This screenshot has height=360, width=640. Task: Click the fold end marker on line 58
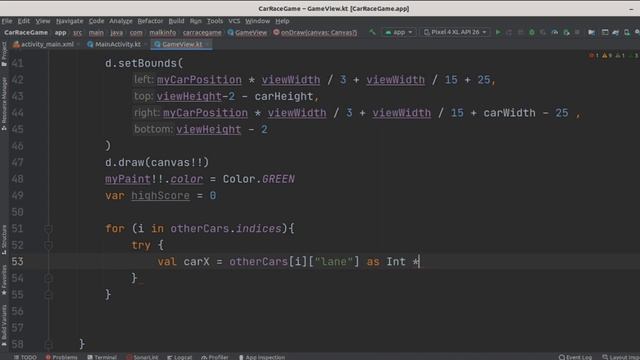[48, 344]
